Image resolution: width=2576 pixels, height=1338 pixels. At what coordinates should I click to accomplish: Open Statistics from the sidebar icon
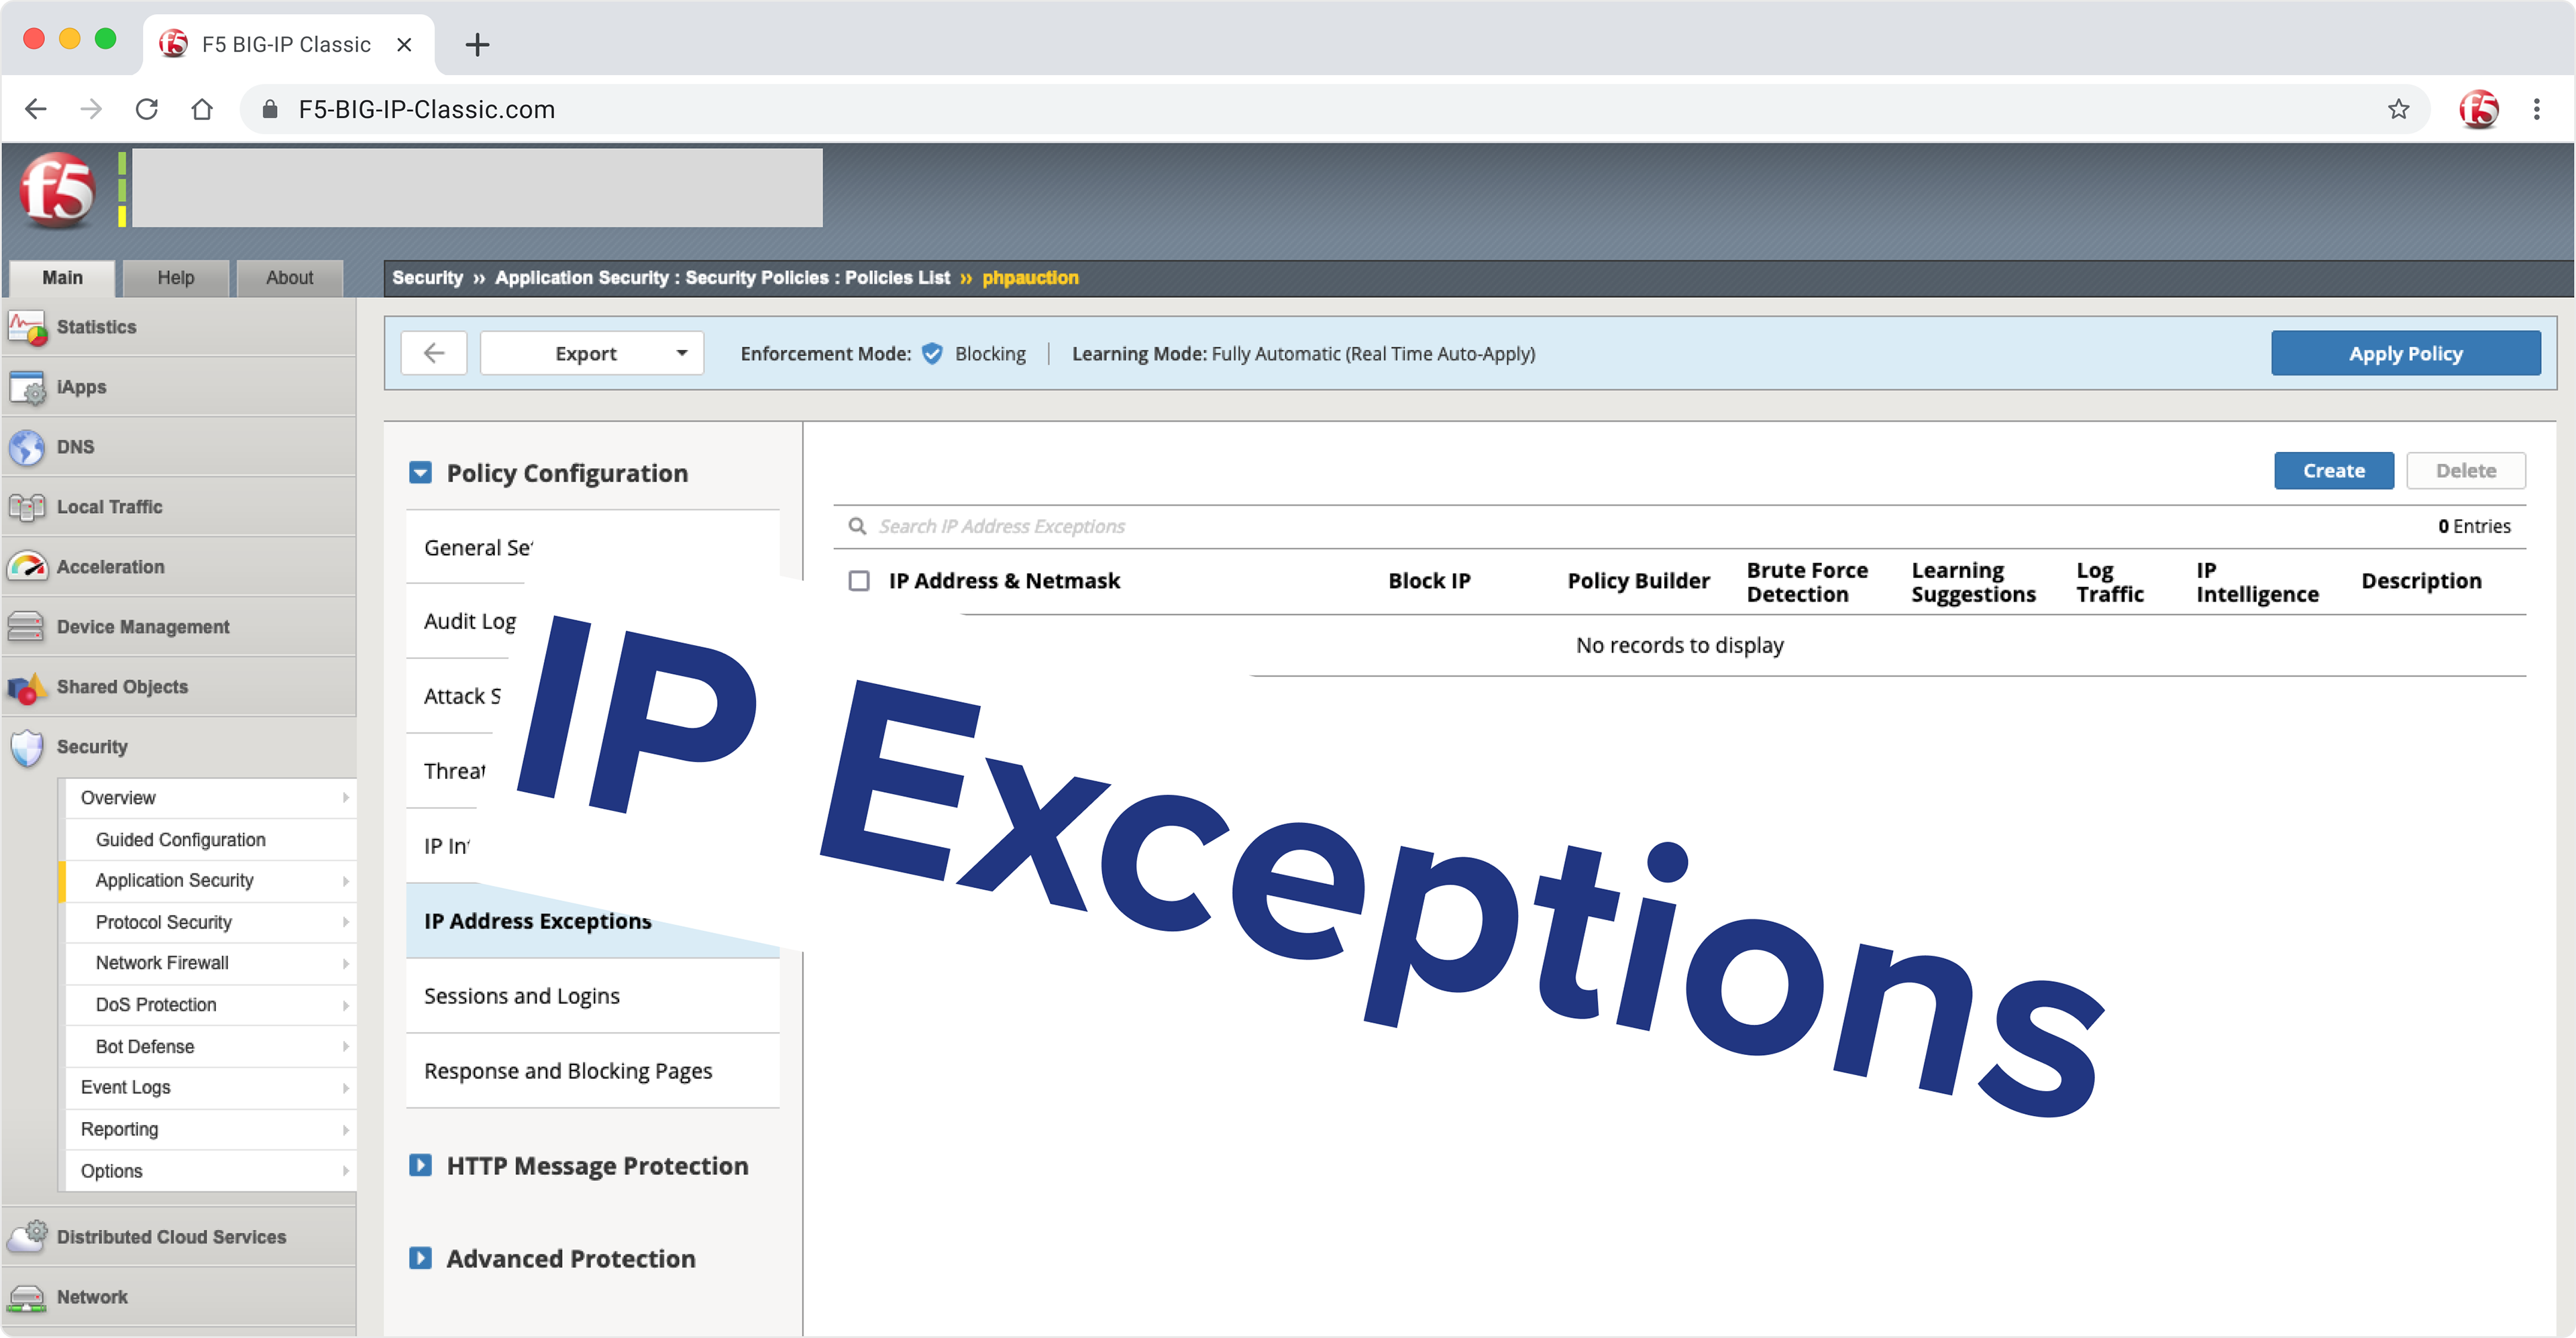coord(27,327)
